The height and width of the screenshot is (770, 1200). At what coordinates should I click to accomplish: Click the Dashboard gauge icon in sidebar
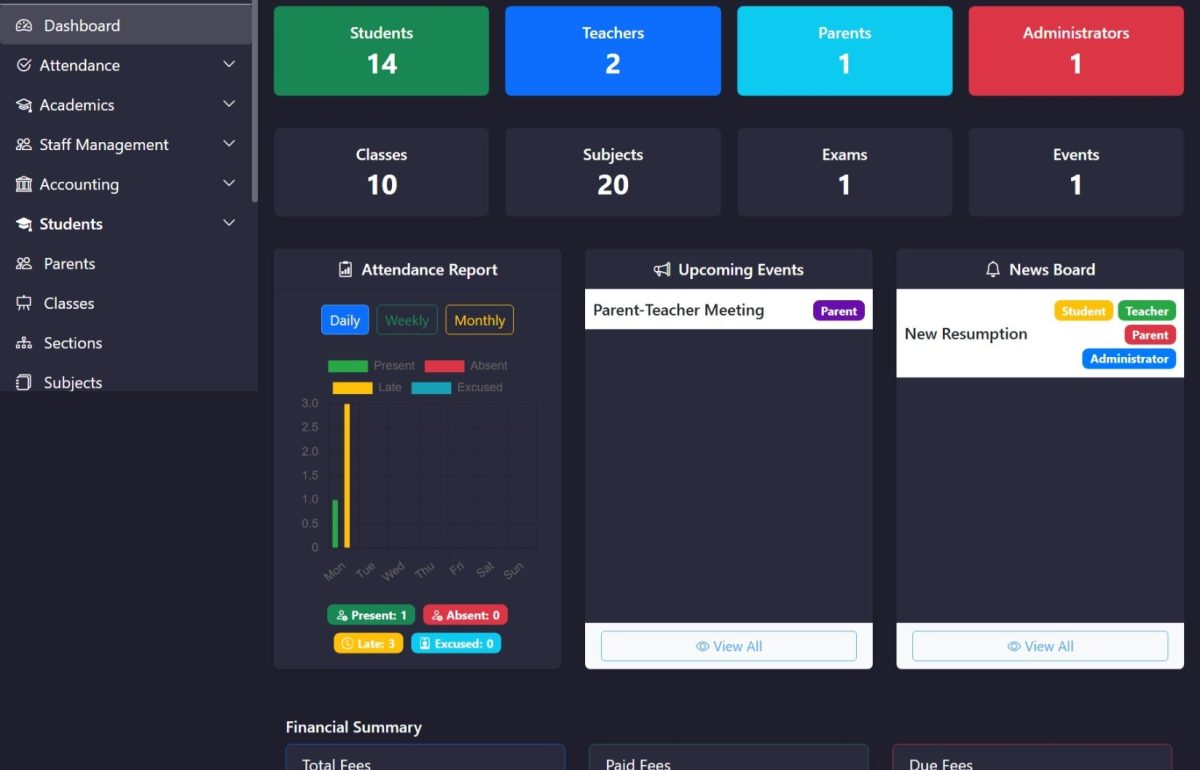[x=24, y=26]
